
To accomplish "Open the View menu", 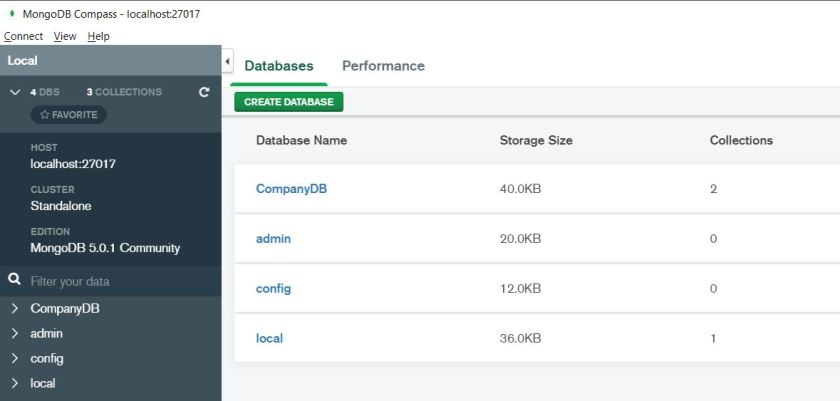I will point(65,36).
